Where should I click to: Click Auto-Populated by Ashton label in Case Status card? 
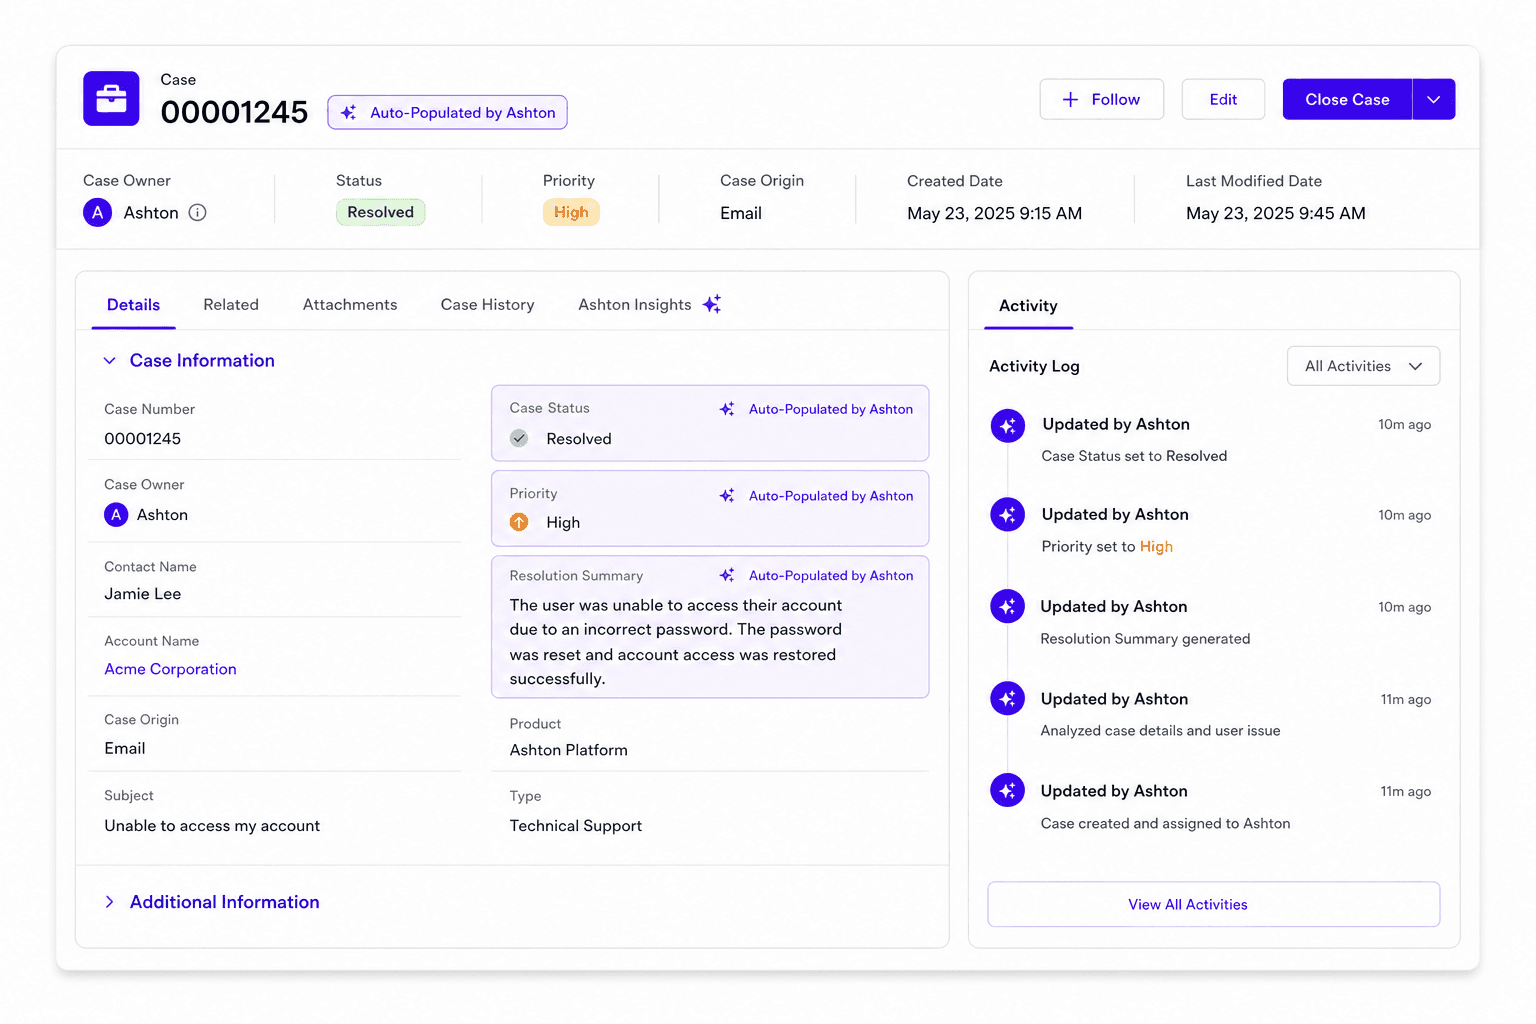[x=831, y=409]
